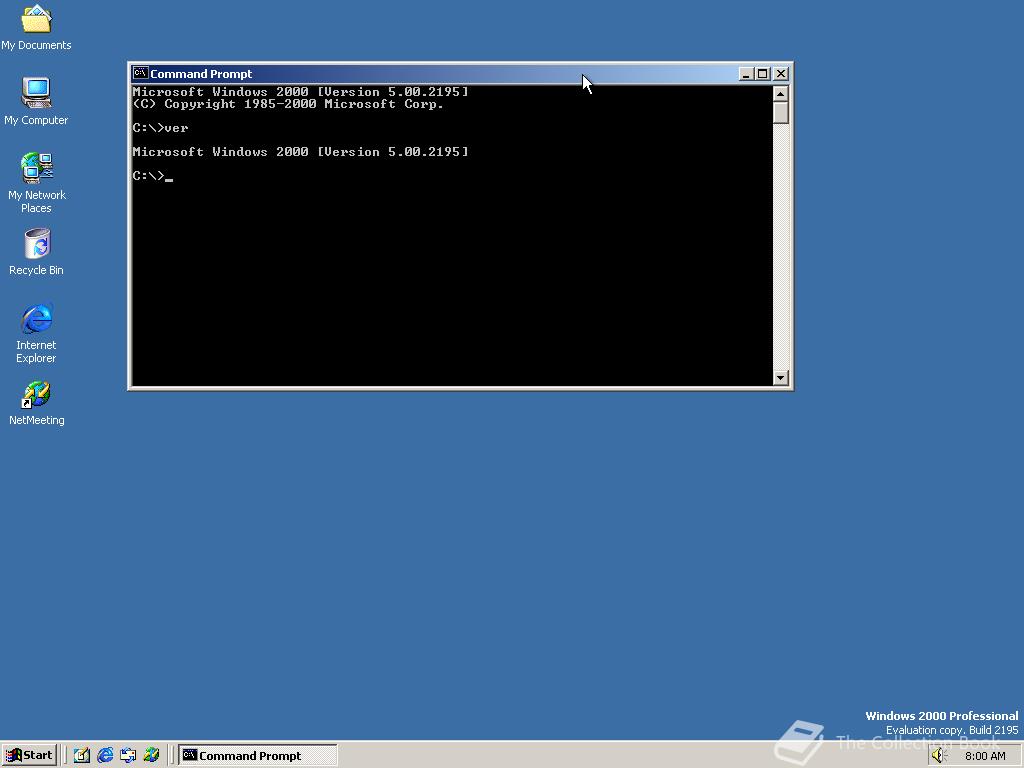1024x768 pixels.
Task: Click Show Desktop quick launch icon
Action: 82,755
